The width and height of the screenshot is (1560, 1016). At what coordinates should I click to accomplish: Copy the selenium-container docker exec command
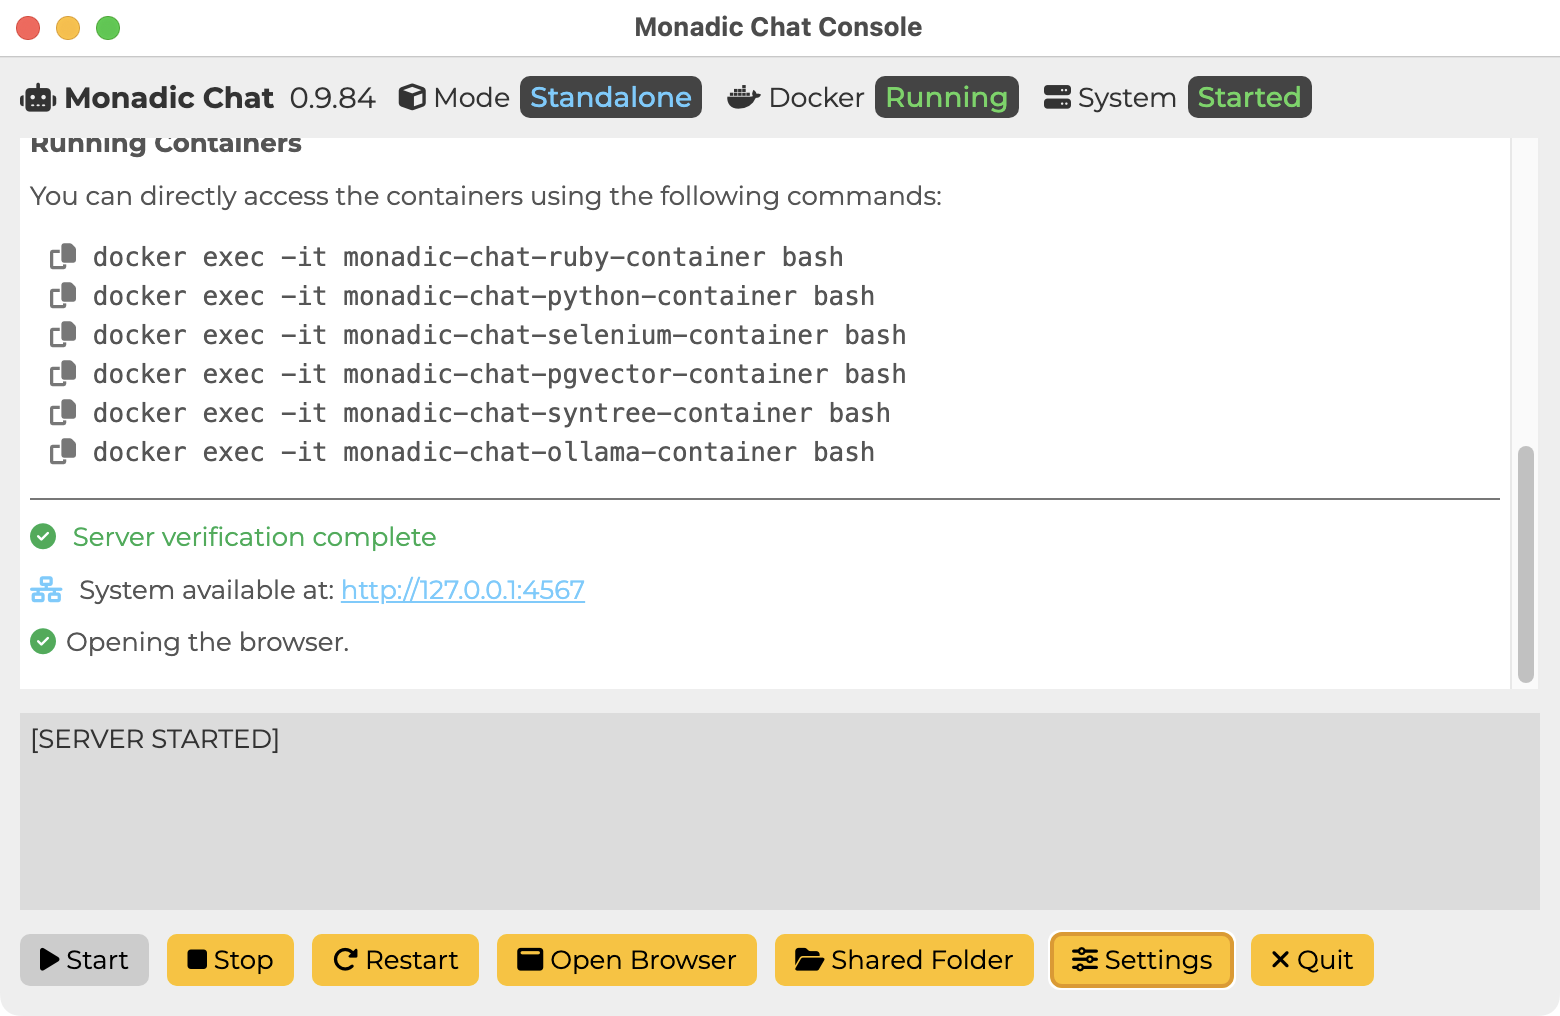(x=63, y=335)
